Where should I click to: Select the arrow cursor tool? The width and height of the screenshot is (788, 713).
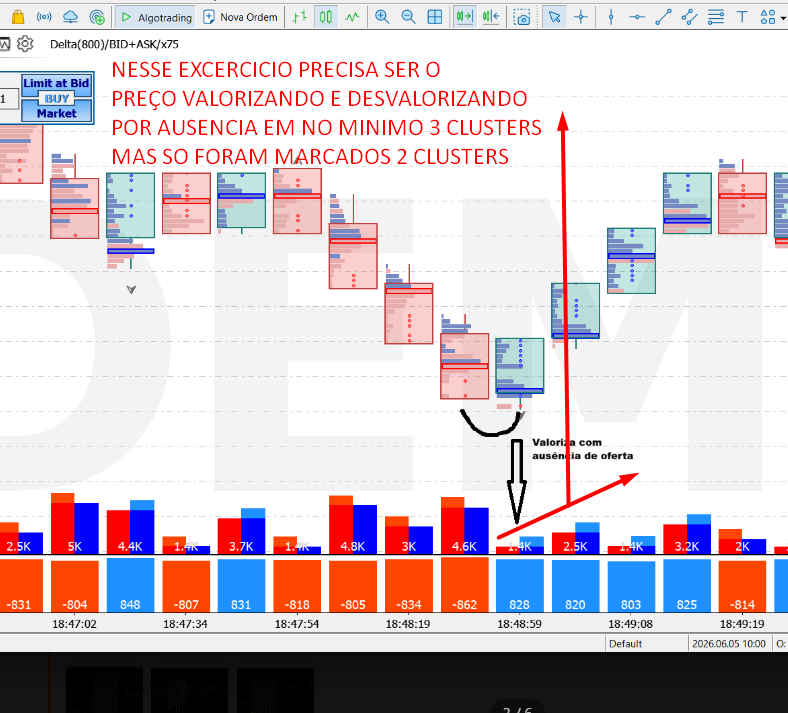click(554, 17)
